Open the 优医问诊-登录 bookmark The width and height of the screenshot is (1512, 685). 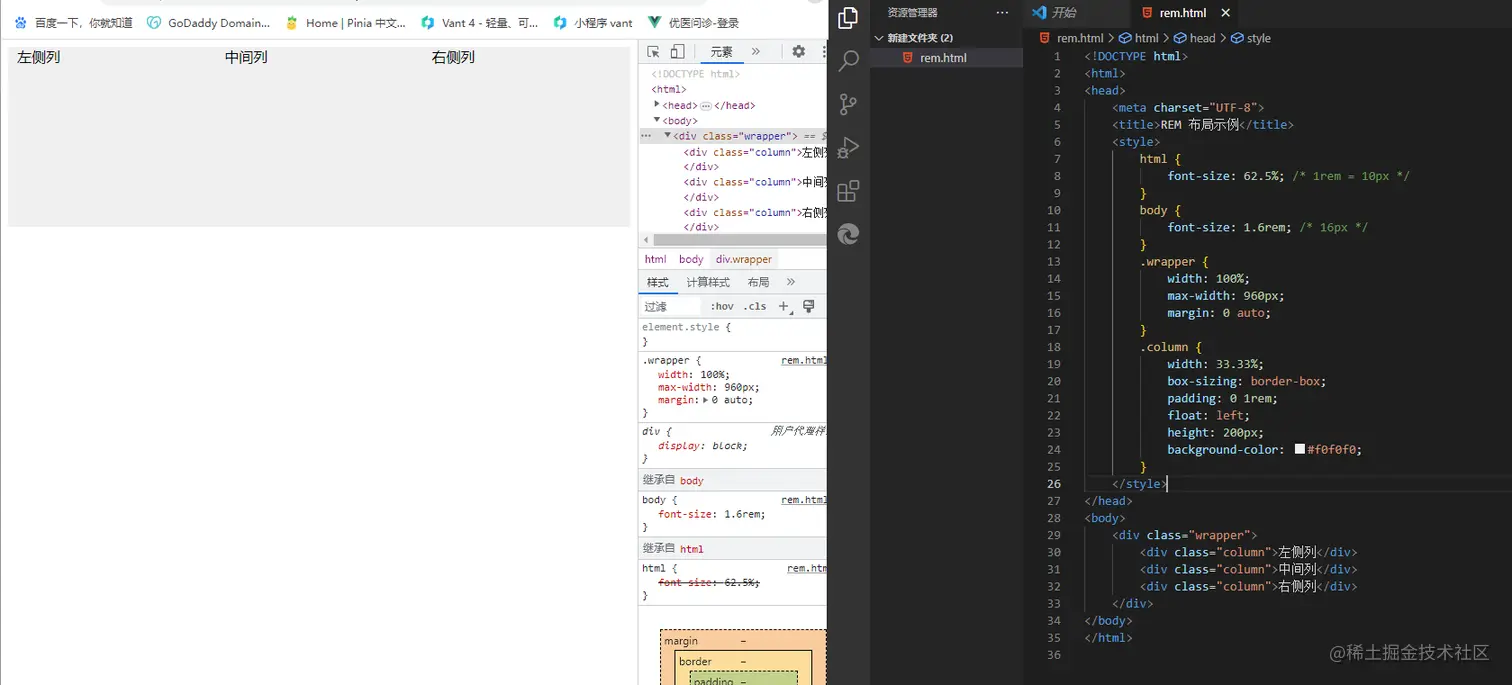694,22
